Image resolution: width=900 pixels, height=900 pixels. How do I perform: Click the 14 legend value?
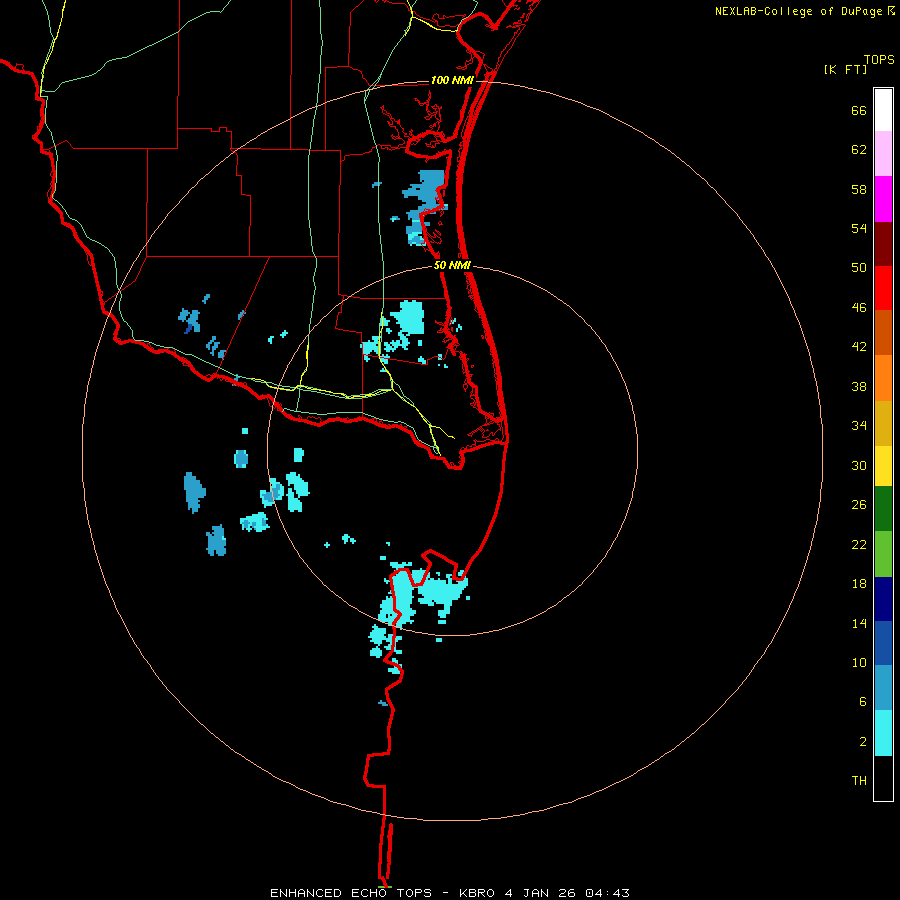click(859, 623)
